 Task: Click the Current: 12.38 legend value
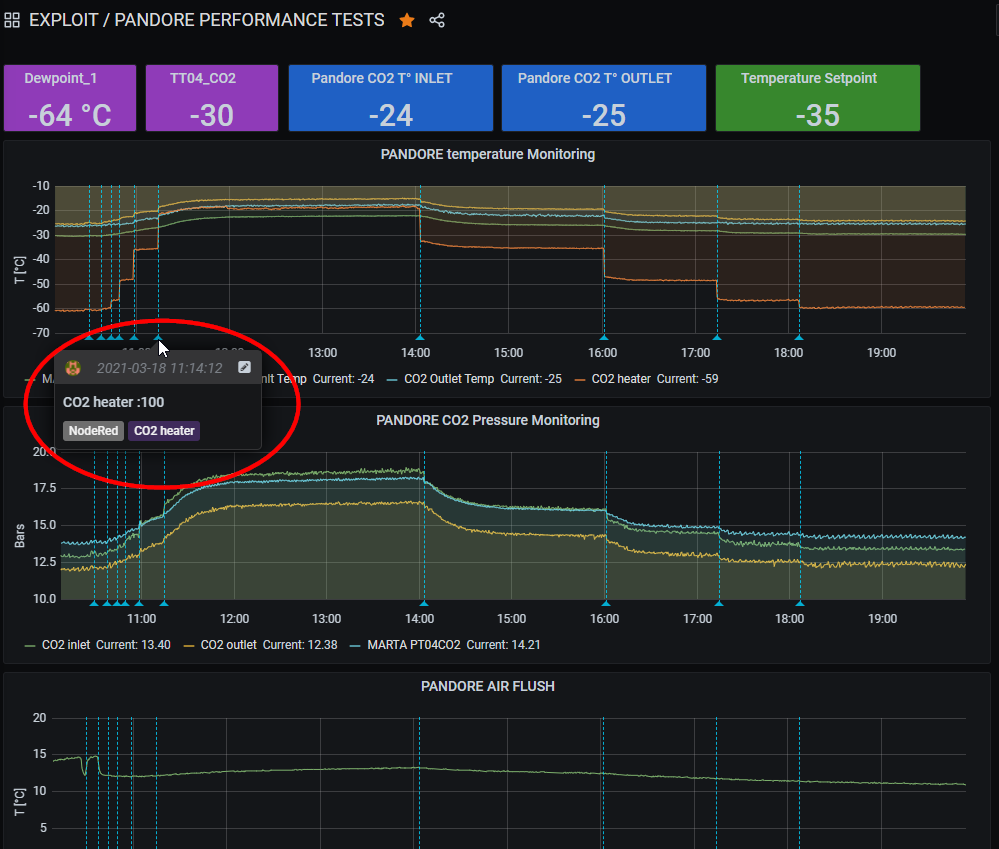[300, 645]
